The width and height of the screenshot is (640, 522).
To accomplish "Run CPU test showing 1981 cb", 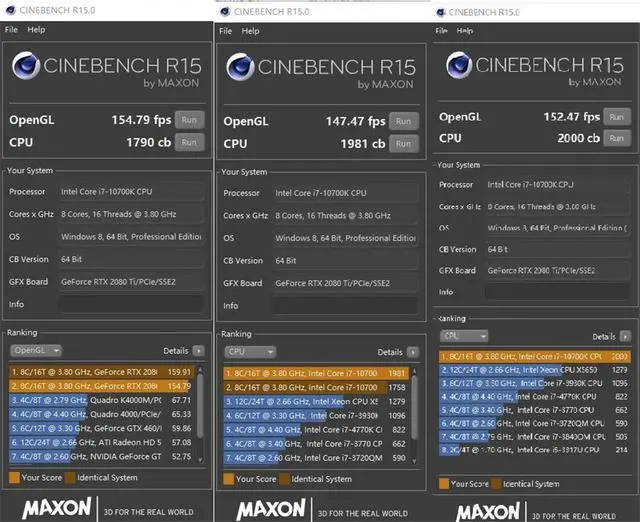I will point(404,144).
